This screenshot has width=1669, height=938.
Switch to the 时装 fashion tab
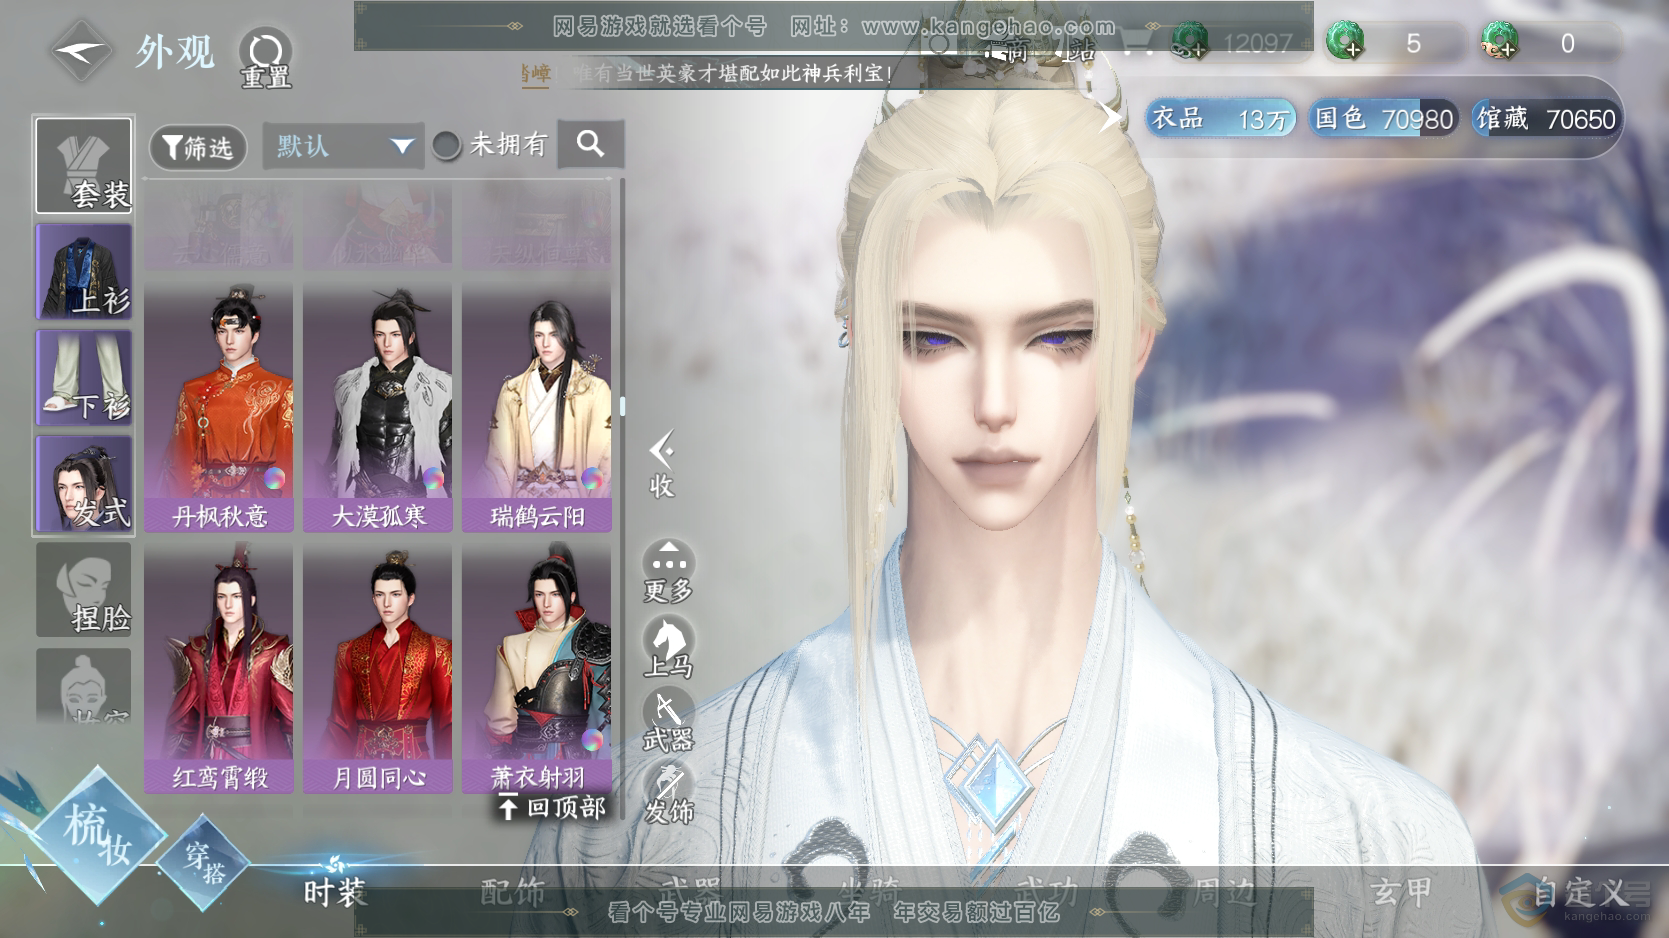click(x=335, y=892)
